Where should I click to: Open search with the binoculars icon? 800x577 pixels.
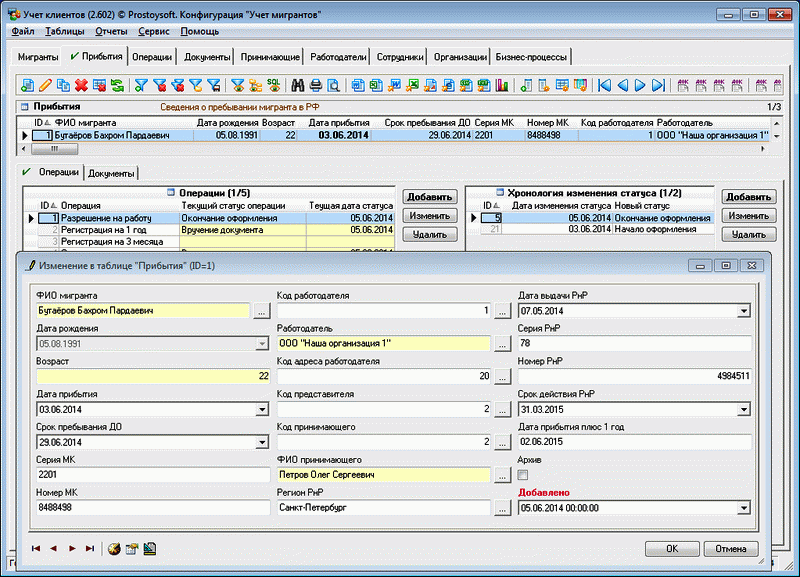click(297, 85)
